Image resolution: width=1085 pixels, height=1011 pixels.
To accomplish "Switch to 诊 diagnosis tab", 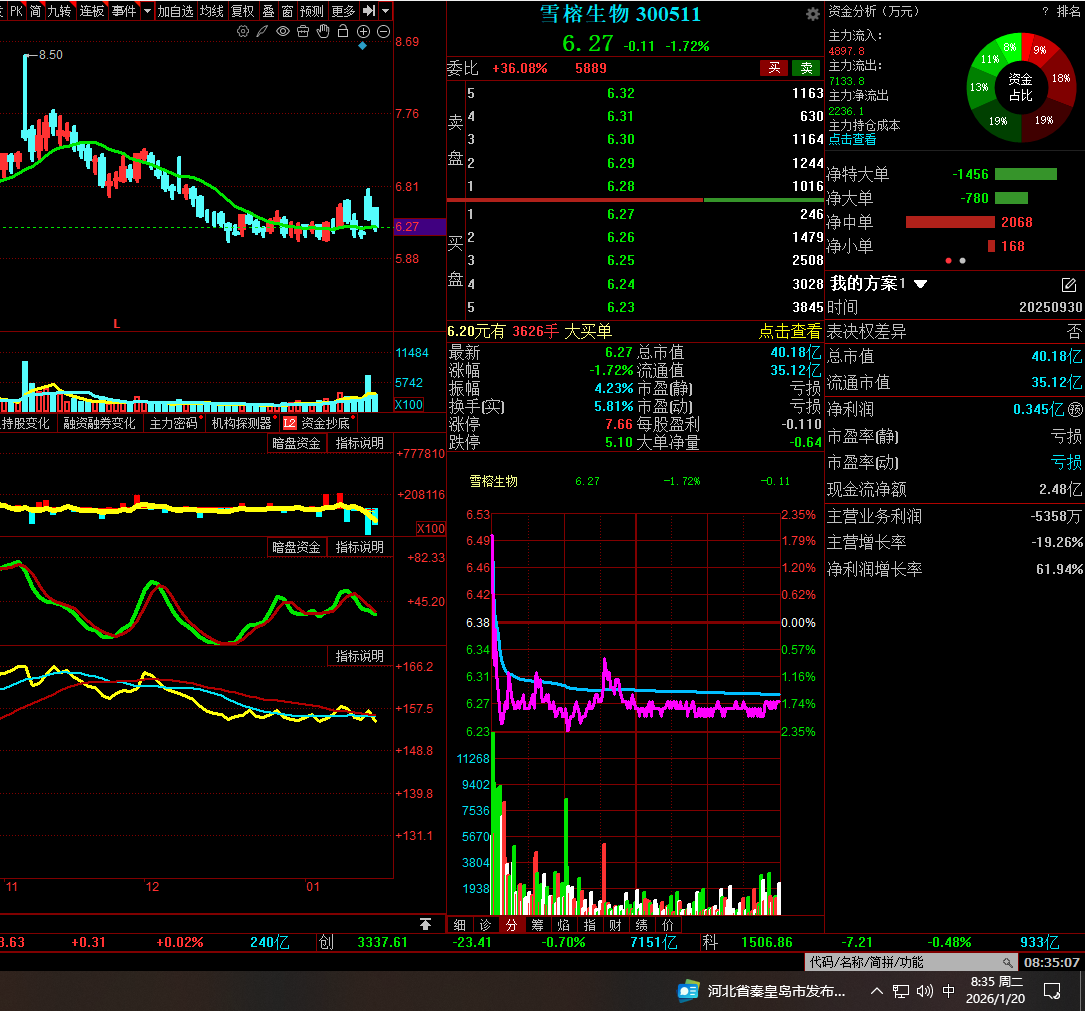I will click(485, 925).
